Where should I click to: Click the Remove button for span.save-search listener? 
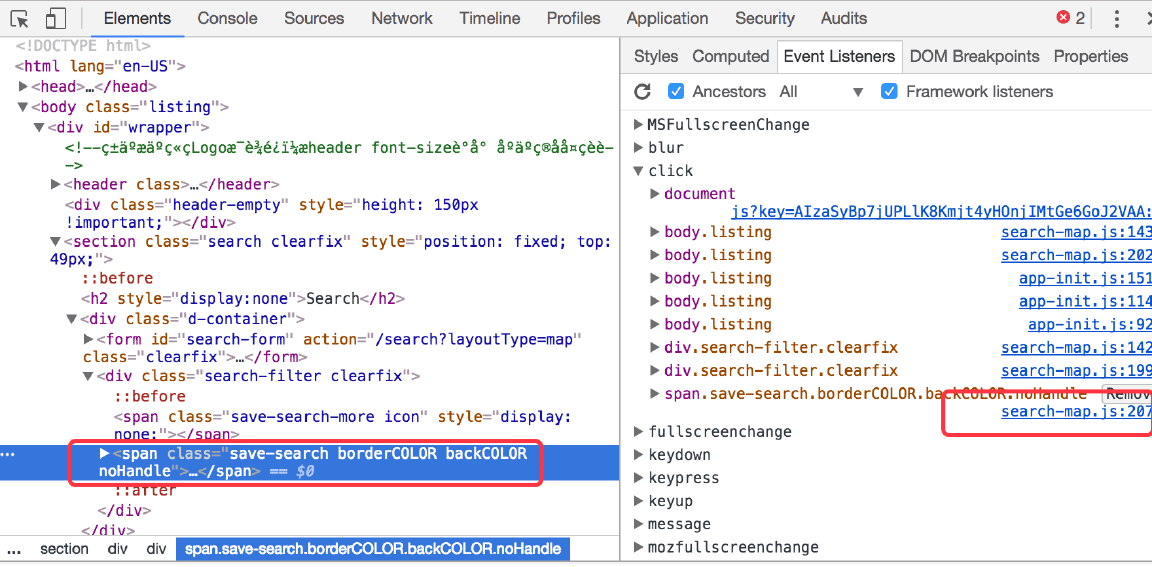tap(1126, 394)
